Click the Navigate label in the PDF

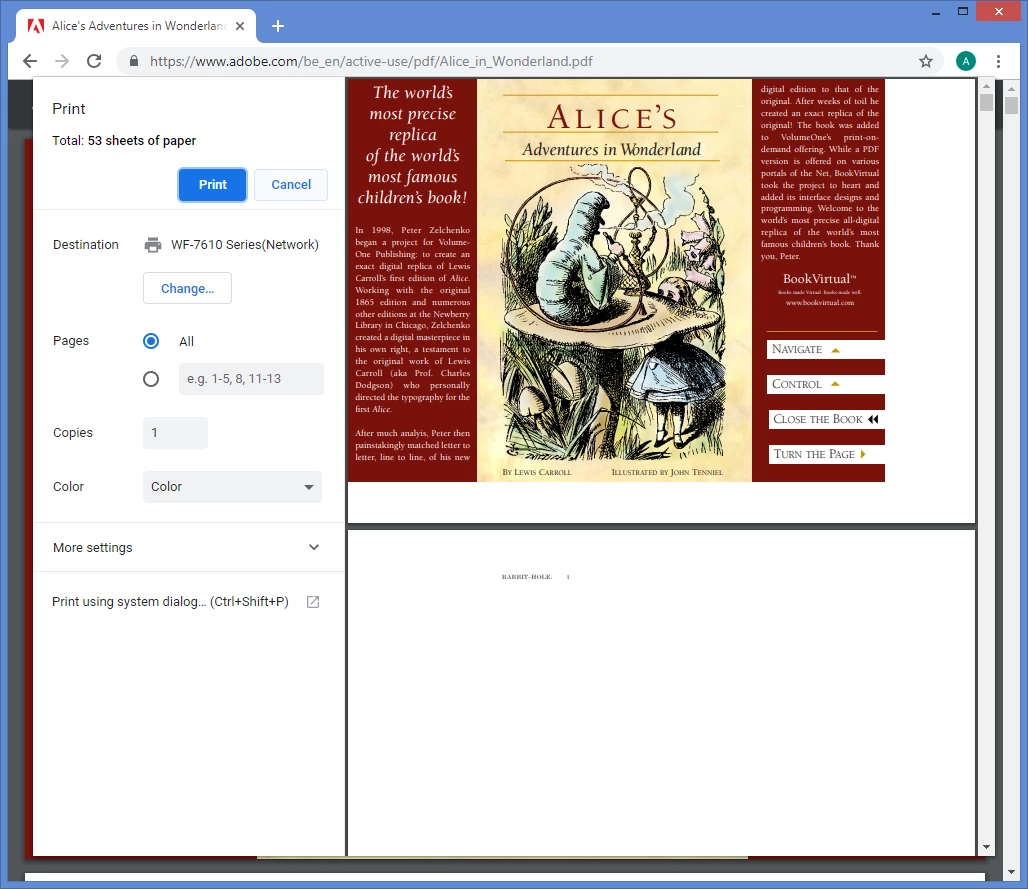point(797,349)
